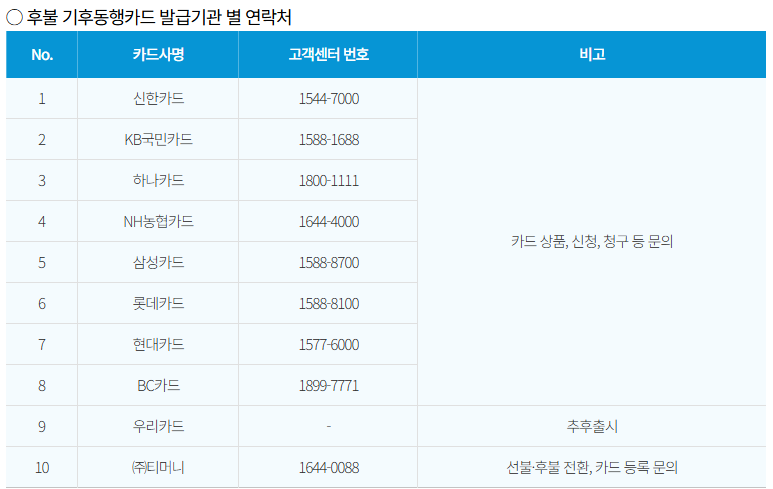Click phone number 1644-0088
This screenshot has width=773, height=489.
[x=328, y=467]
